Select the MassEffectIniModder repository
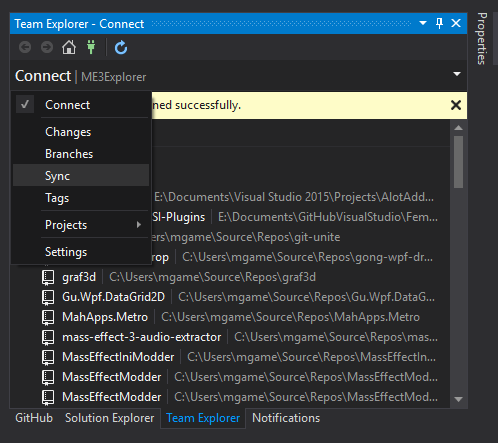 (118, 357)
